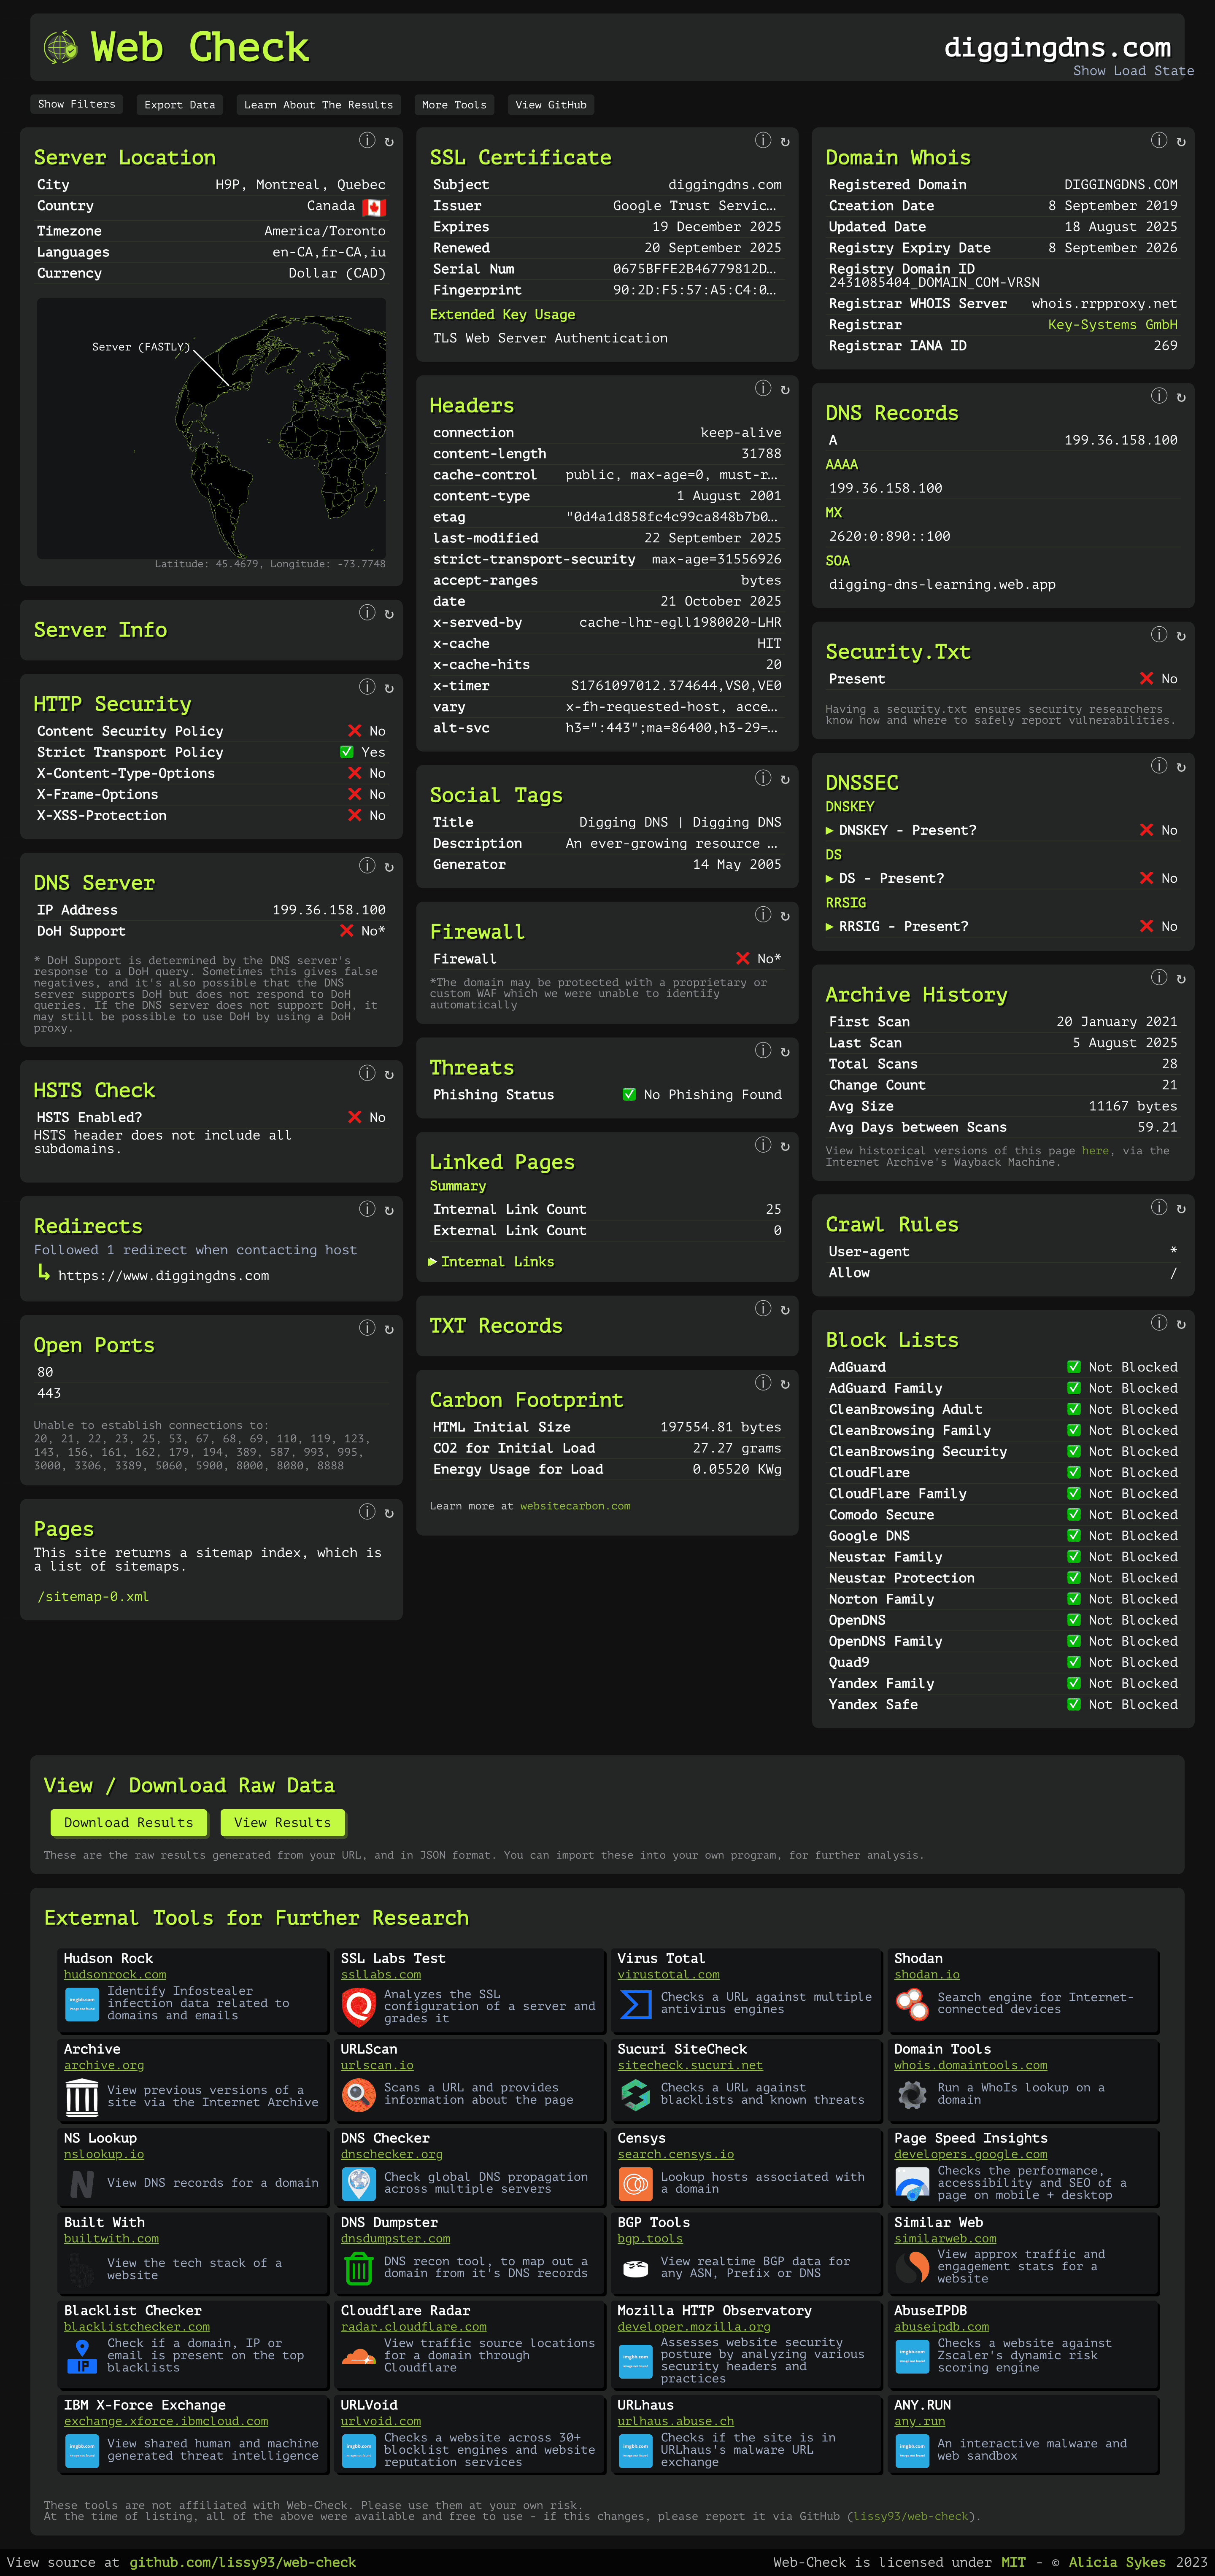Click the No Phishing Found check box
Screen dimensions: 1215x2576
tap(629, 1094)
